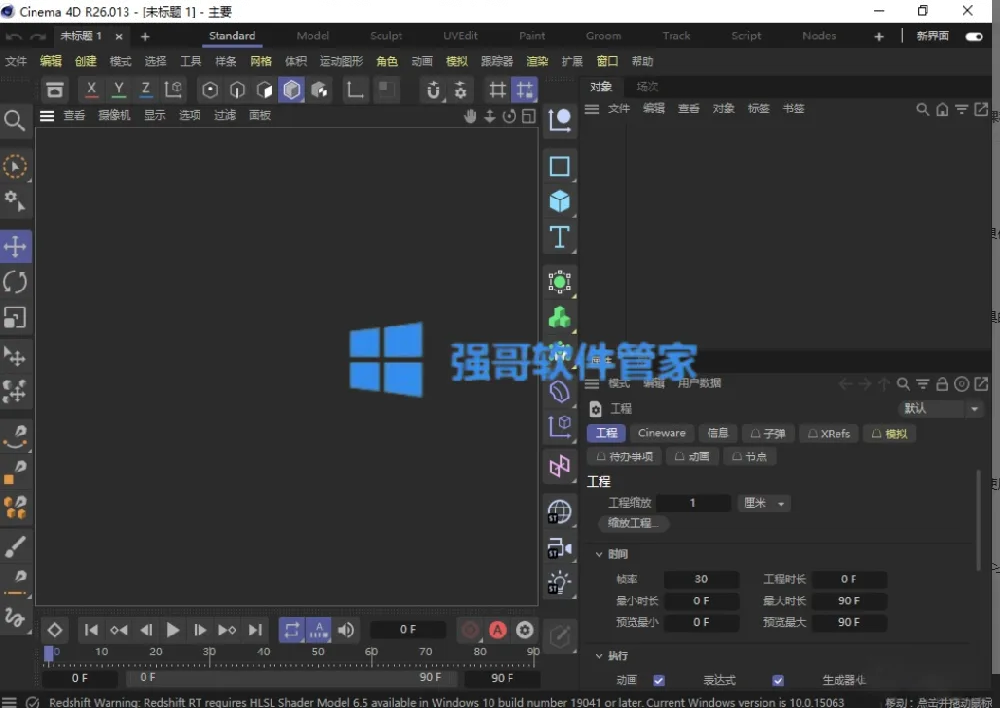
Task: Select the Scale tool
Action: [15, 317]
